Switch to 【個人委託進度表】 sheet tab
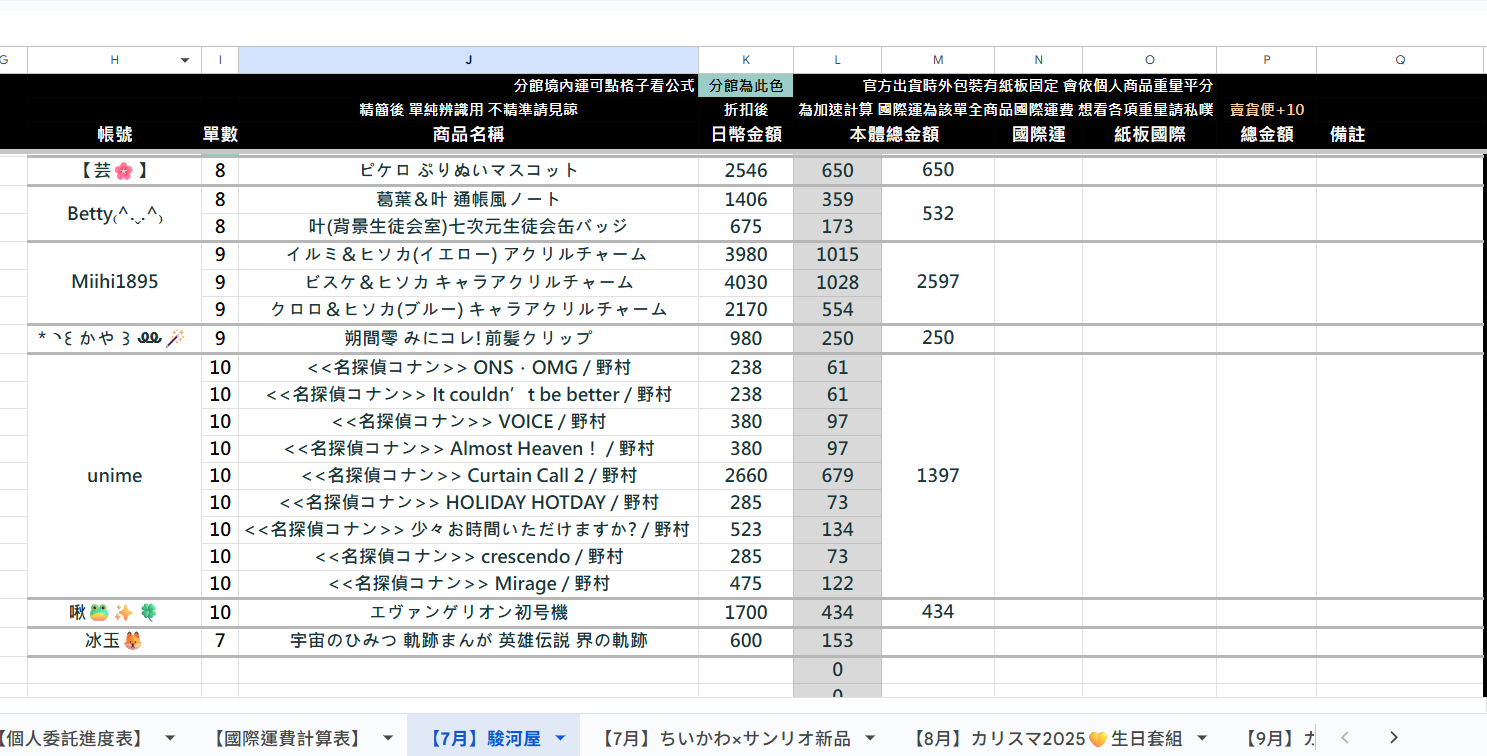 point(72,738)
